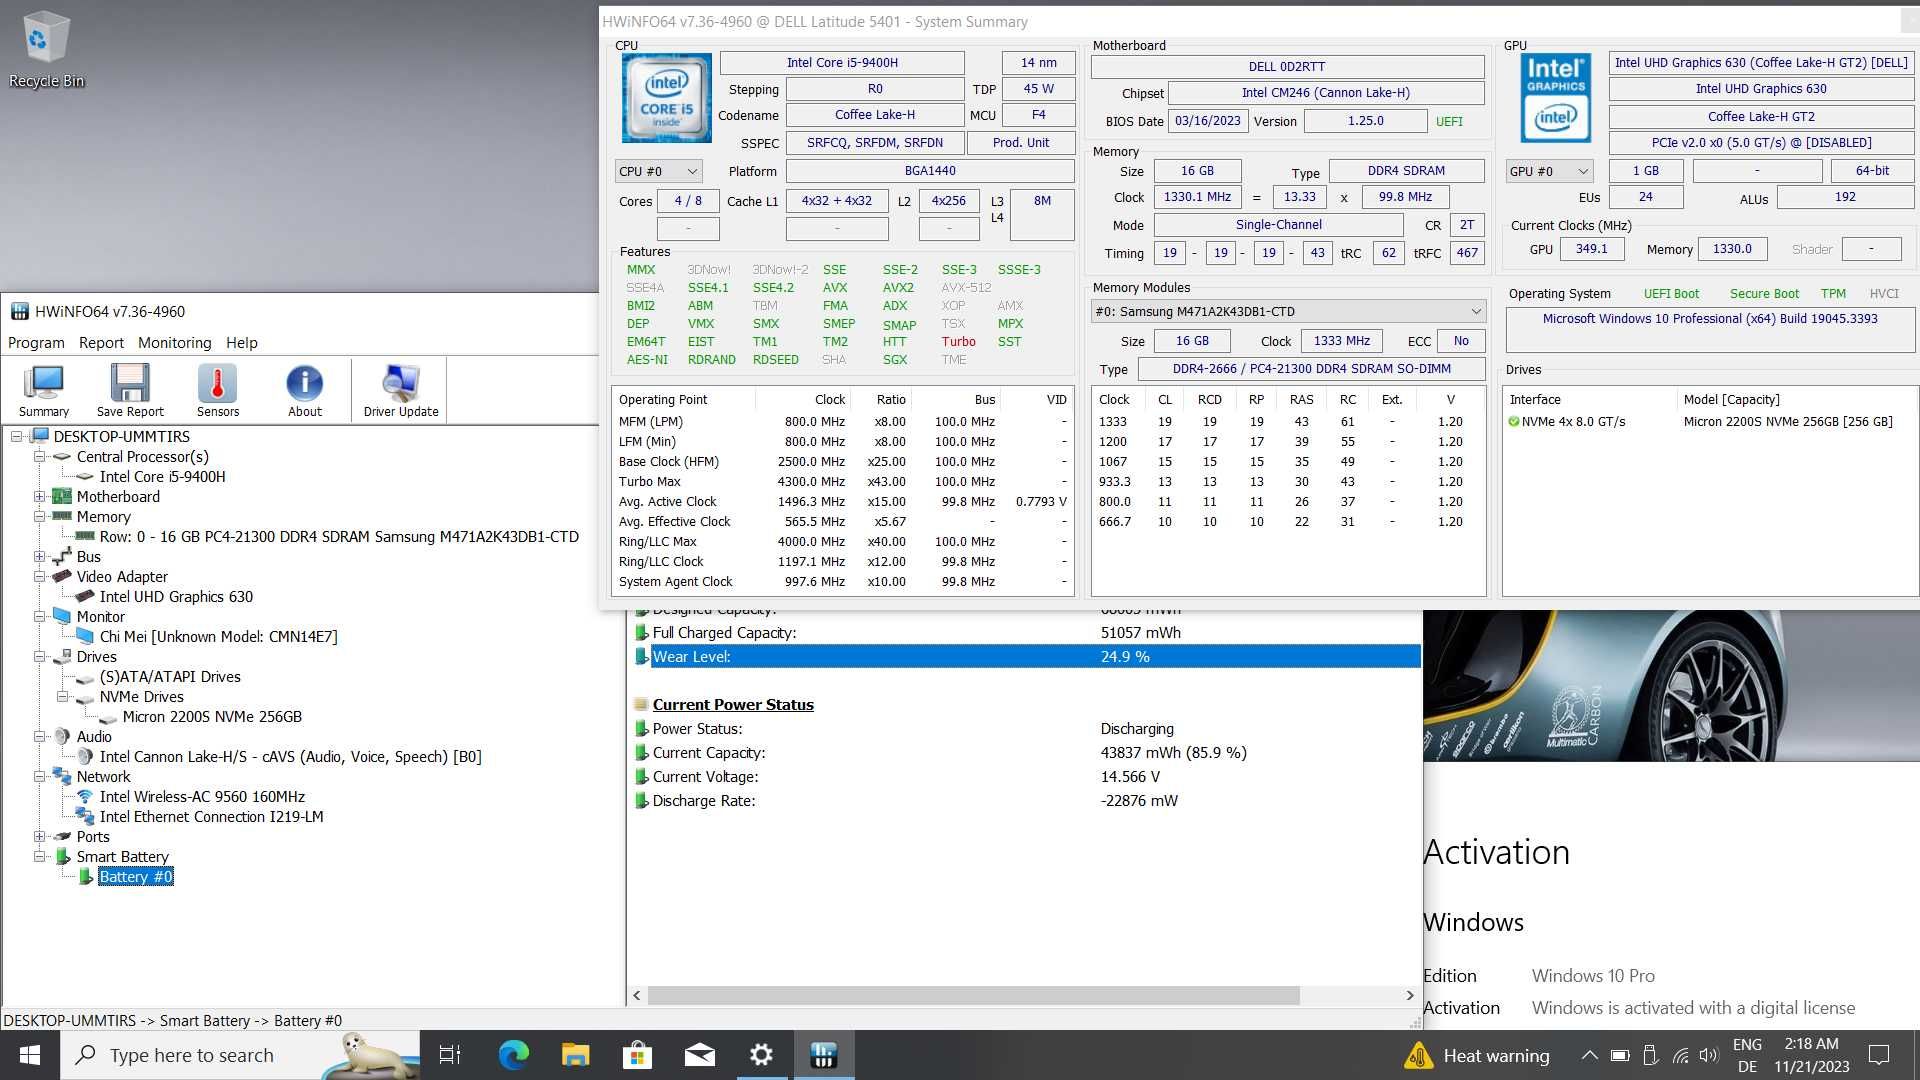Select Battery #0 tree item
This screenshot has width=1920, height=1080.
click(136, 877)
